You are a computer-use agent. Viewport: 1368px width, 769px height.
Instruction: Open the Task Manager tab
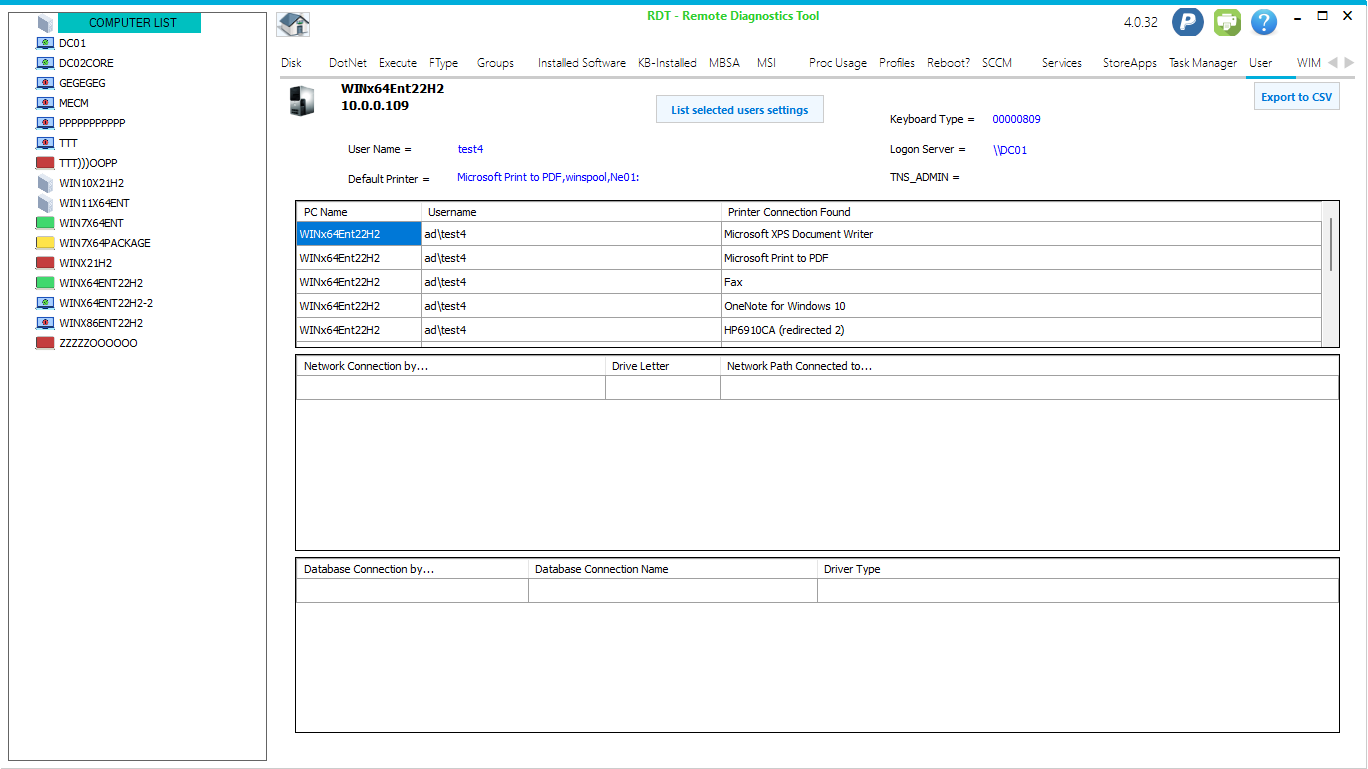click(x=1203, y=63)
